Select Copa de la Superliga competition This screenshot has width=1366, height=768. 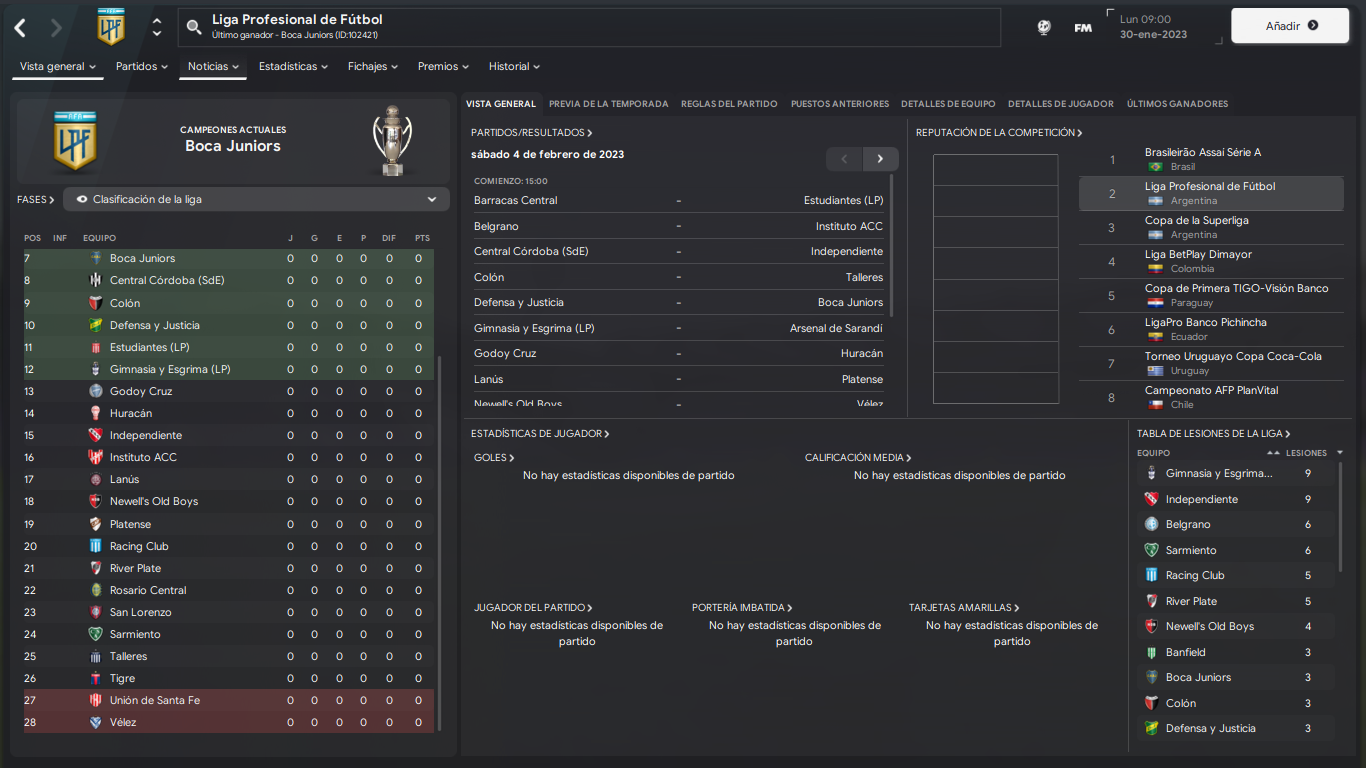1211,227
